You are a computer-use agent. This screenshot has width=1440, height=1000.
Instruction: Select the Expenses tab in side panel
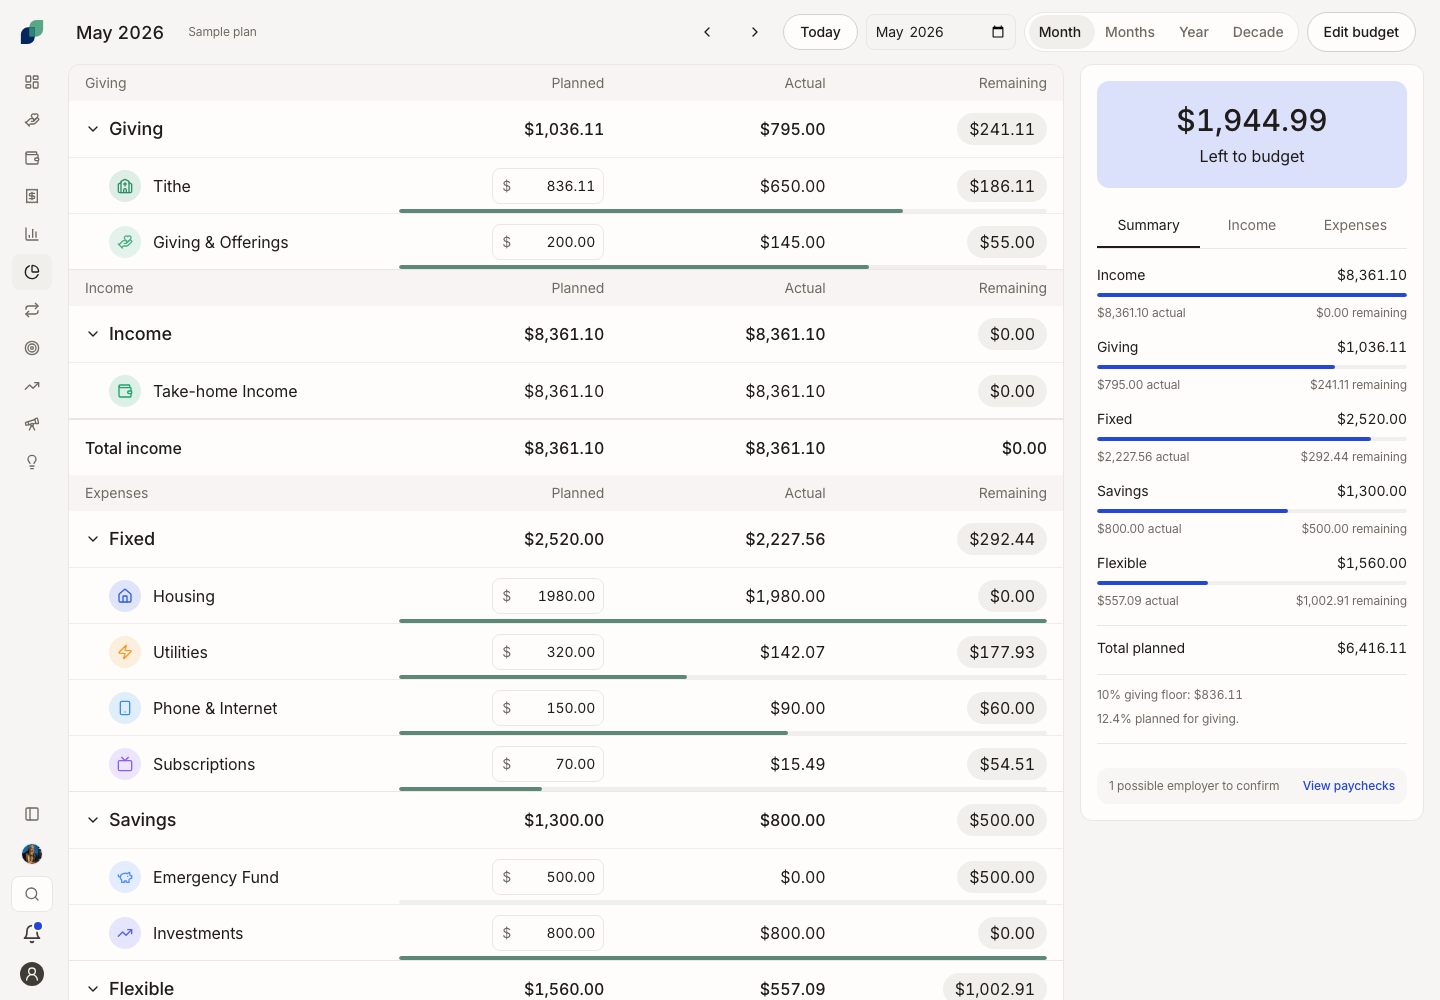(1355, 225)
